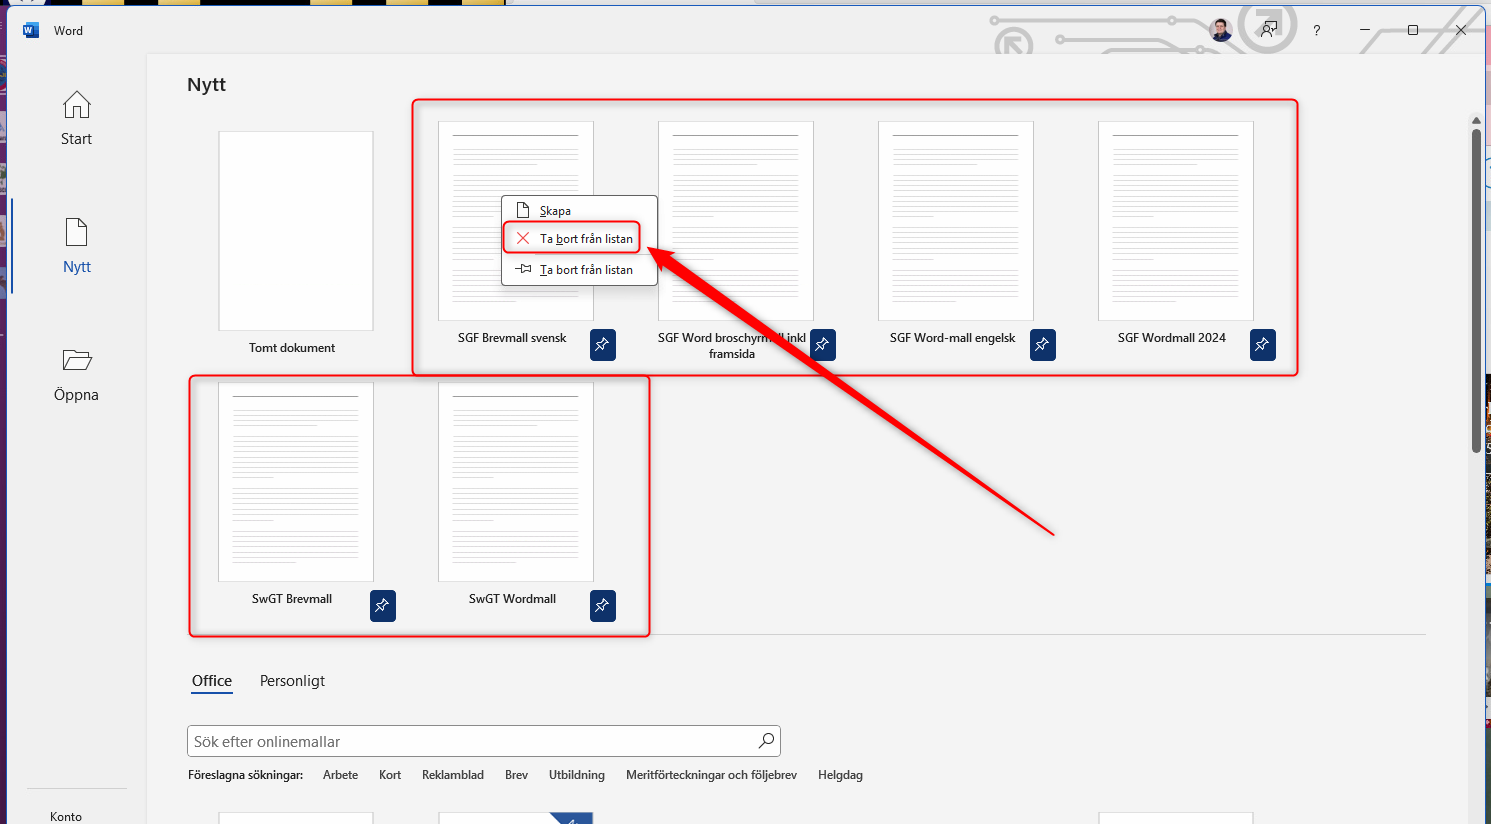This screenshot has height=824, width=1491.
Task: Open the Tomt dokument thumbnail
Action: point(296,231)
